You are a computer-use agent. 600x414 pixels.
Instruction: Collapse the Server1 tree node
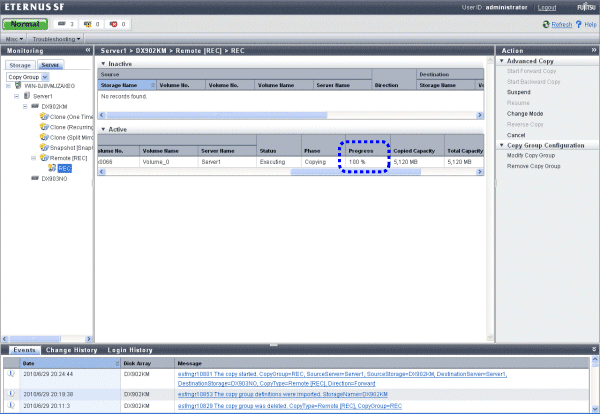[16, 96]
